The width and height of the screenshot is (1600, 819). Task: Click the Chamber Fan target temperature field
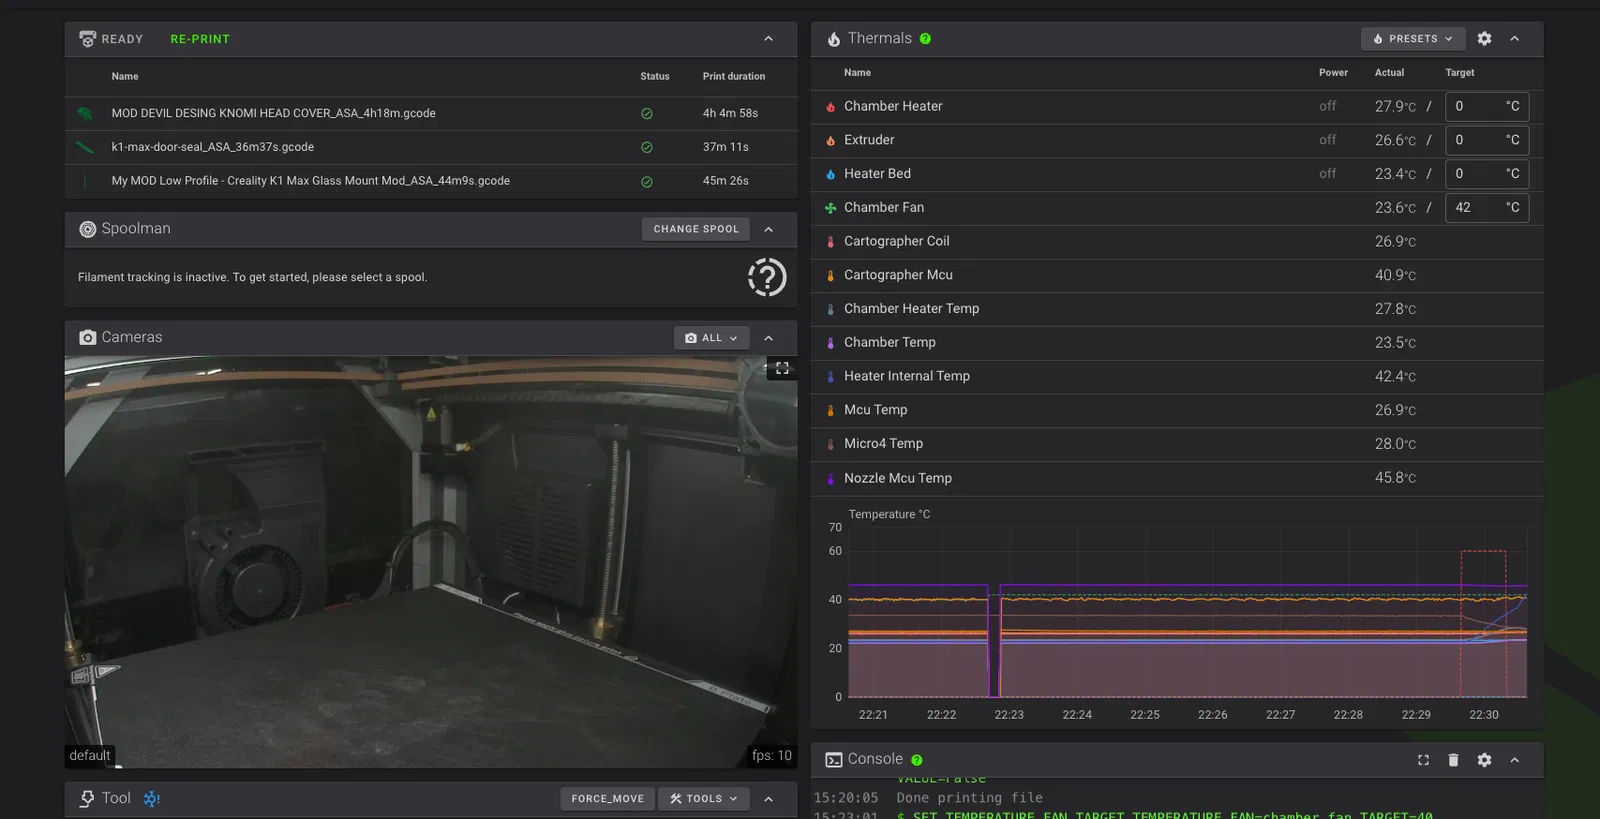1474,208
